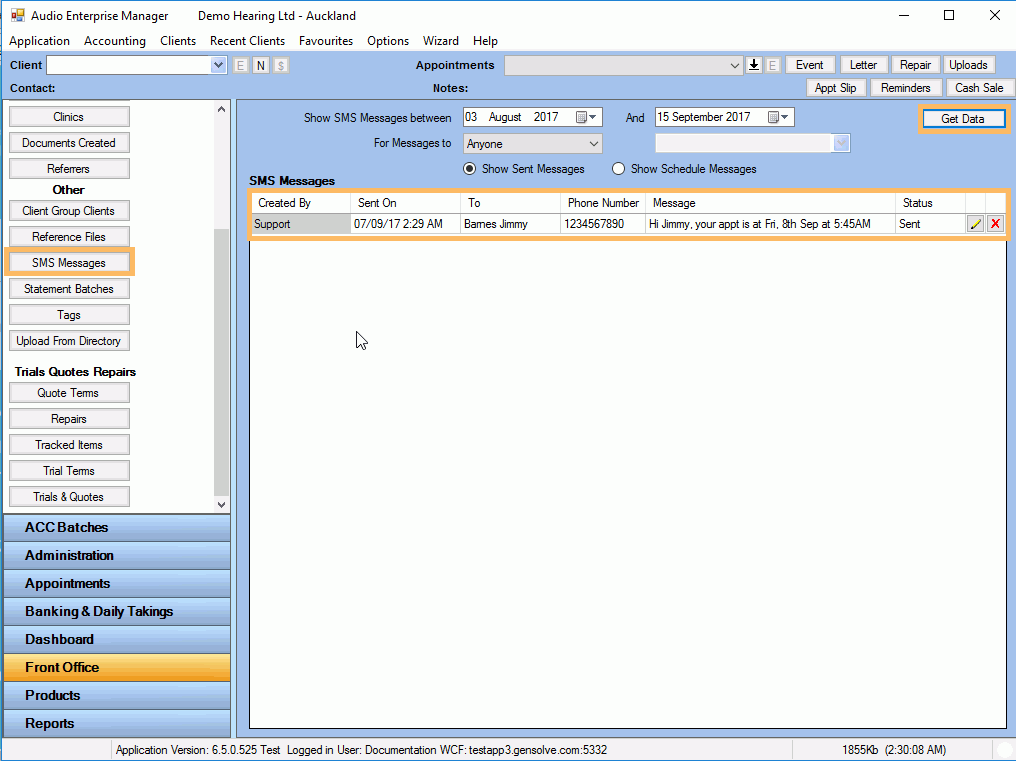Switch to the Reports panel section

point(116,723)
